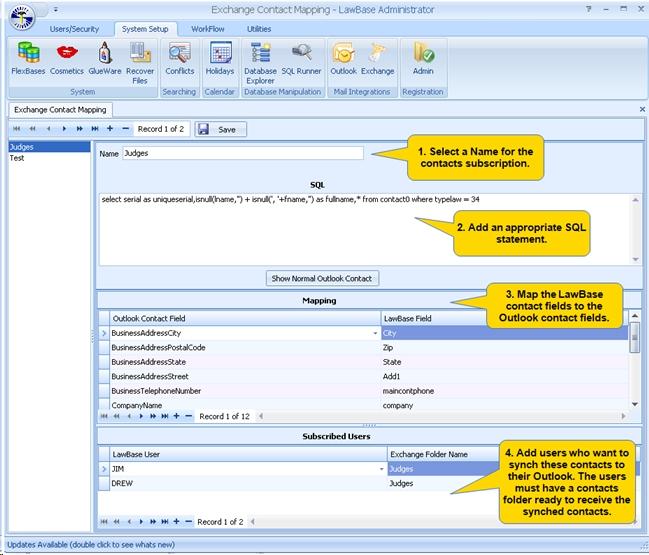Click into the SQL statement text area
The image size is (649, 555).
[364, 230]
